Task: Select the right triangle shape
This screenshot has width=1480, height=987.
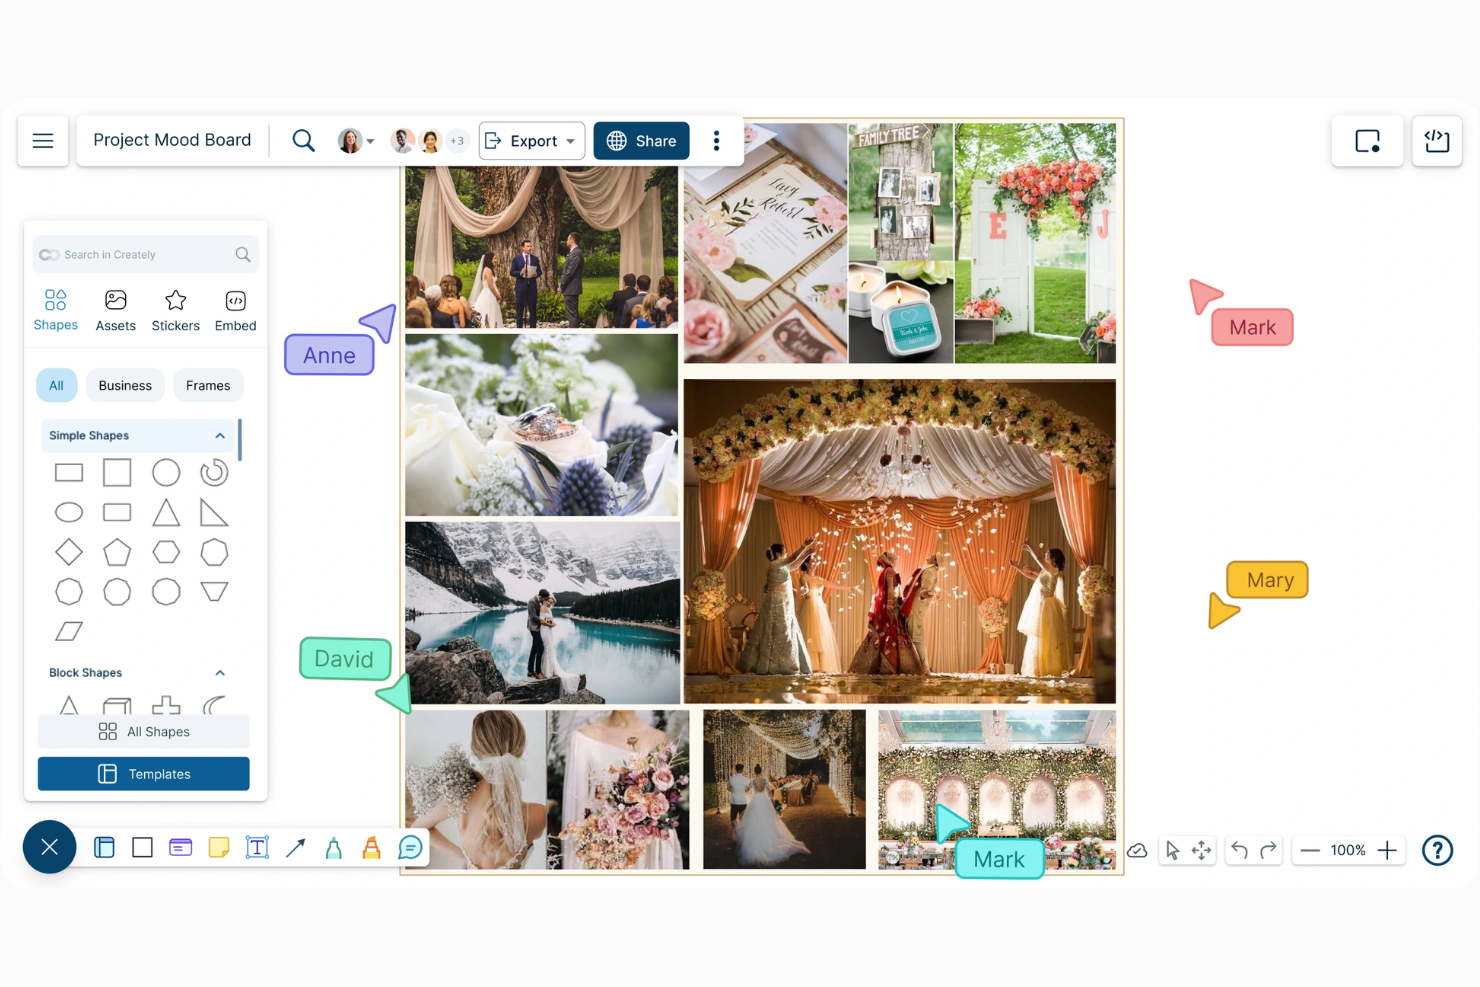Action: 214,513
